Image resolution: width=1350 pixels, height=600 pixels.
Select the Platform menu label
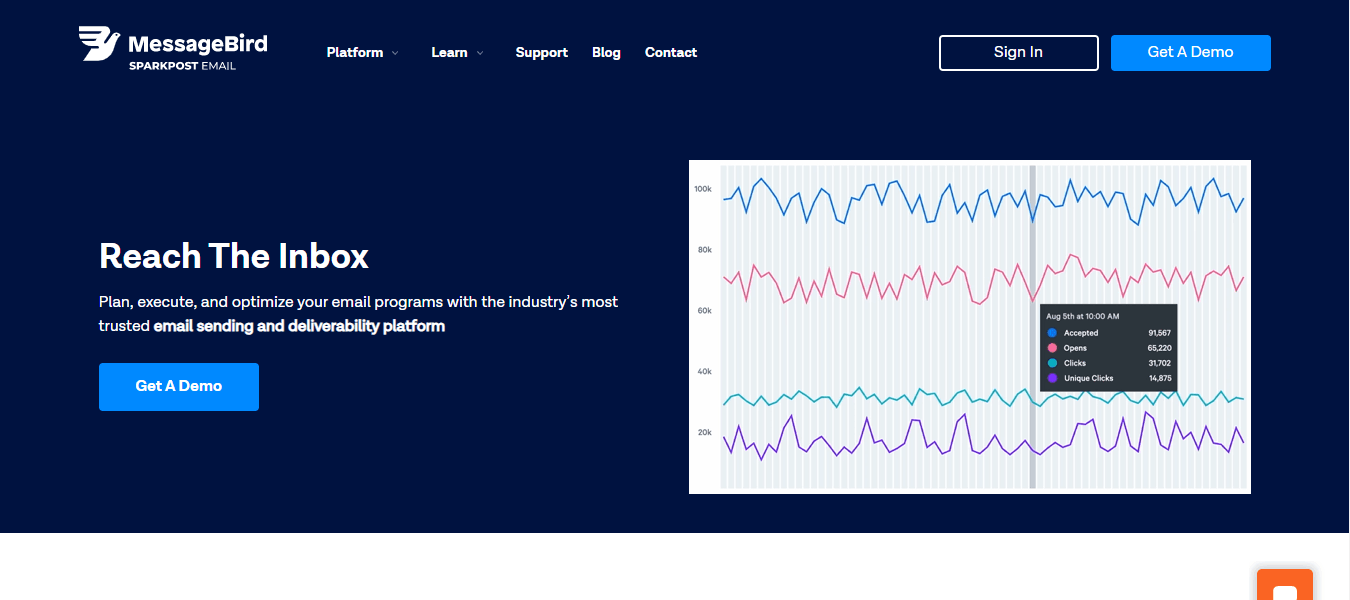pos(354,53)
